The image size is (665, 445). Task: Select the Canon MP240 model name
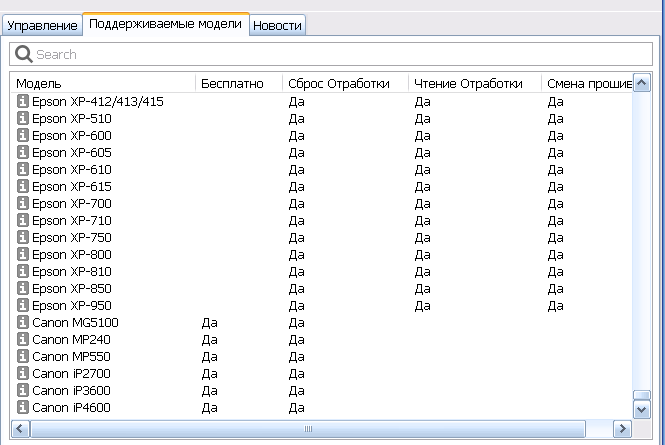click(71, 339)
